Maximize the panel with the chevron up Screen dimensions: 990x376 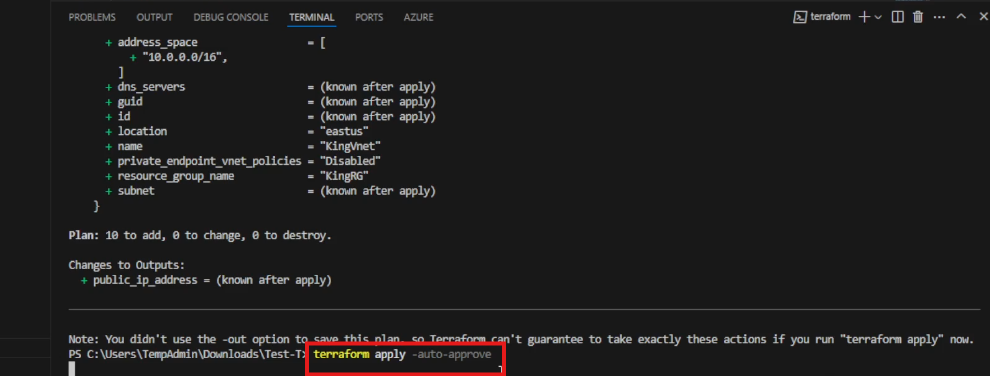coord(962,17)
